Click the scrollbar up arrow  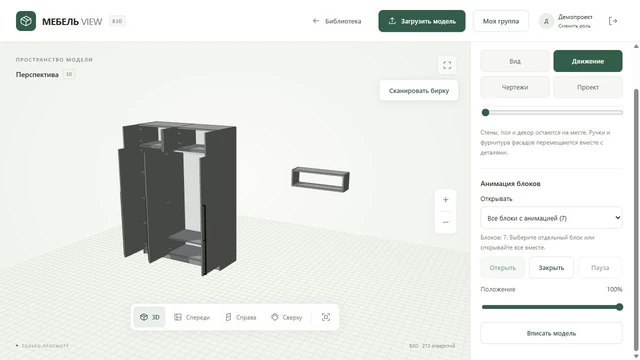(636, 46)
